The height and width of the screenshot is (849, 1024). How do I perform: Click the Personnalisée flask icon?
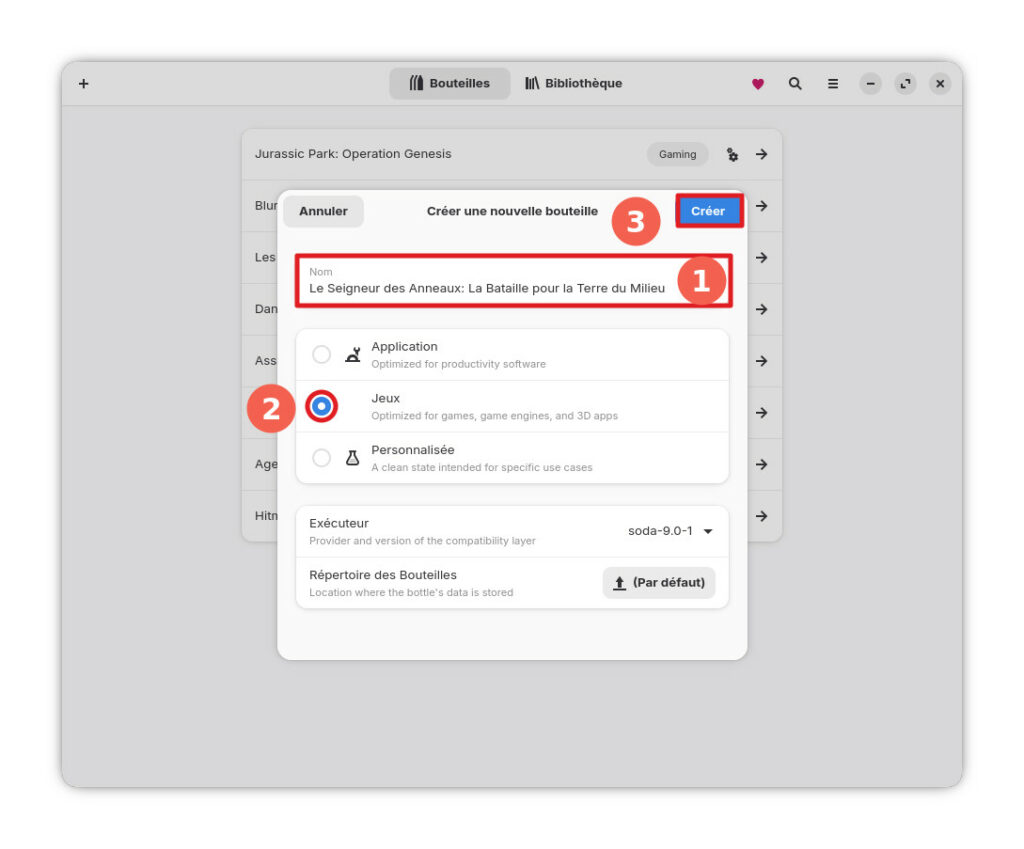(x=352, y=458)
